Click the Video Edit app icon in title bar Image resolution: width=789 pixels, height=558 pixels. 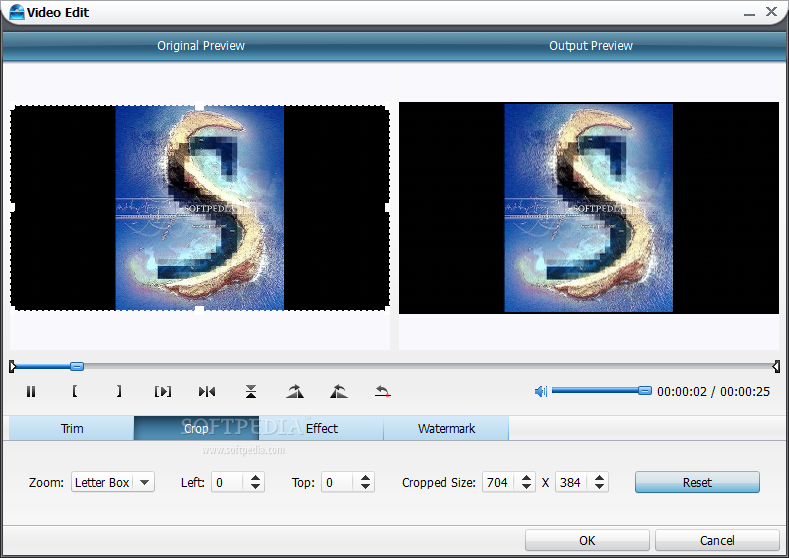17,12
